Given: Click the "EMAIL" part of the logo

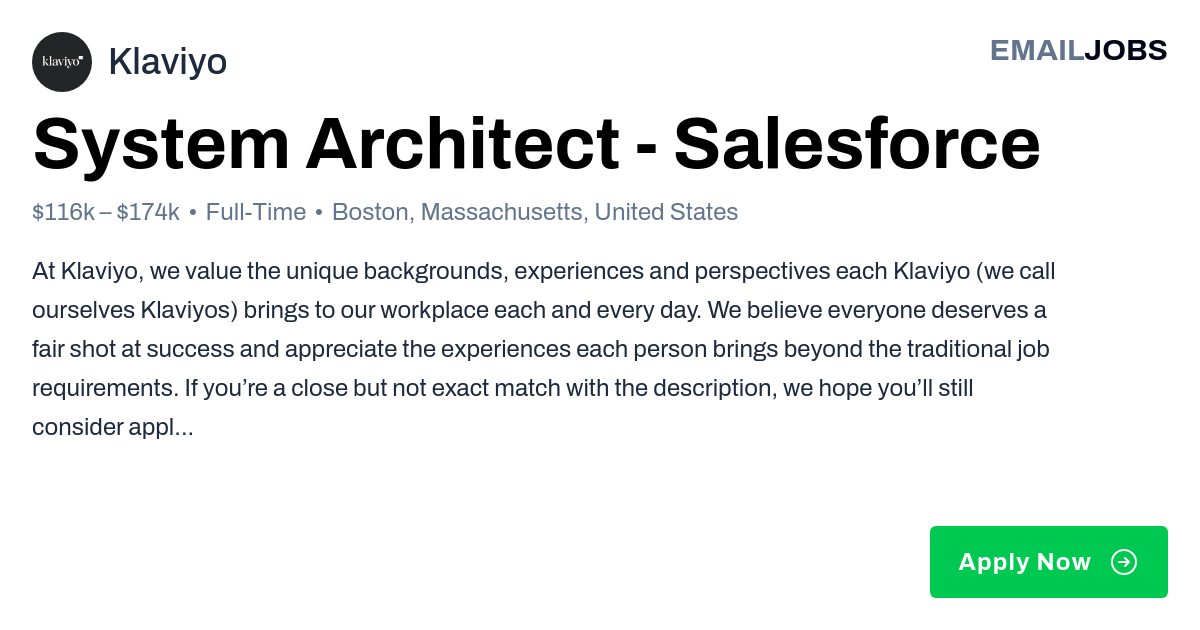Looking at the screenshot, I should pos(1037,50).
